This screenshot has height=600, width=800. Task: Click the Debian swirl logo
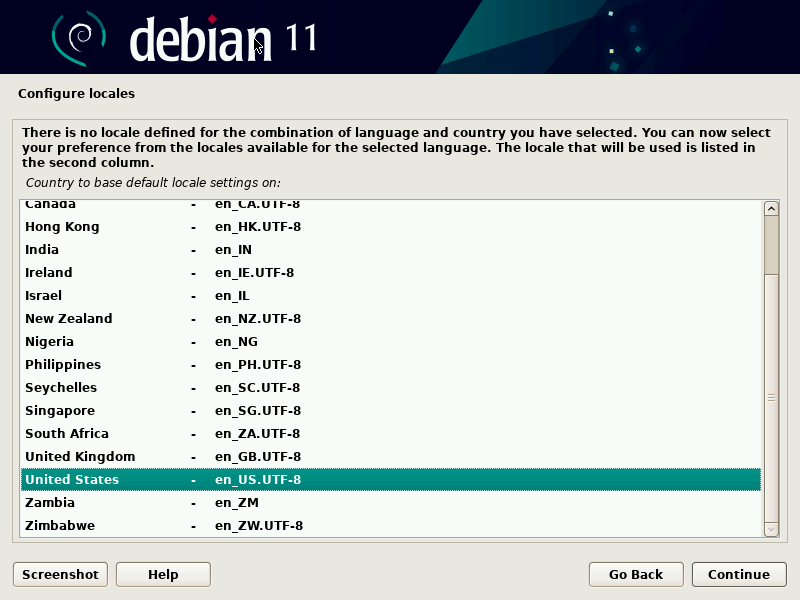pos(80,38)
